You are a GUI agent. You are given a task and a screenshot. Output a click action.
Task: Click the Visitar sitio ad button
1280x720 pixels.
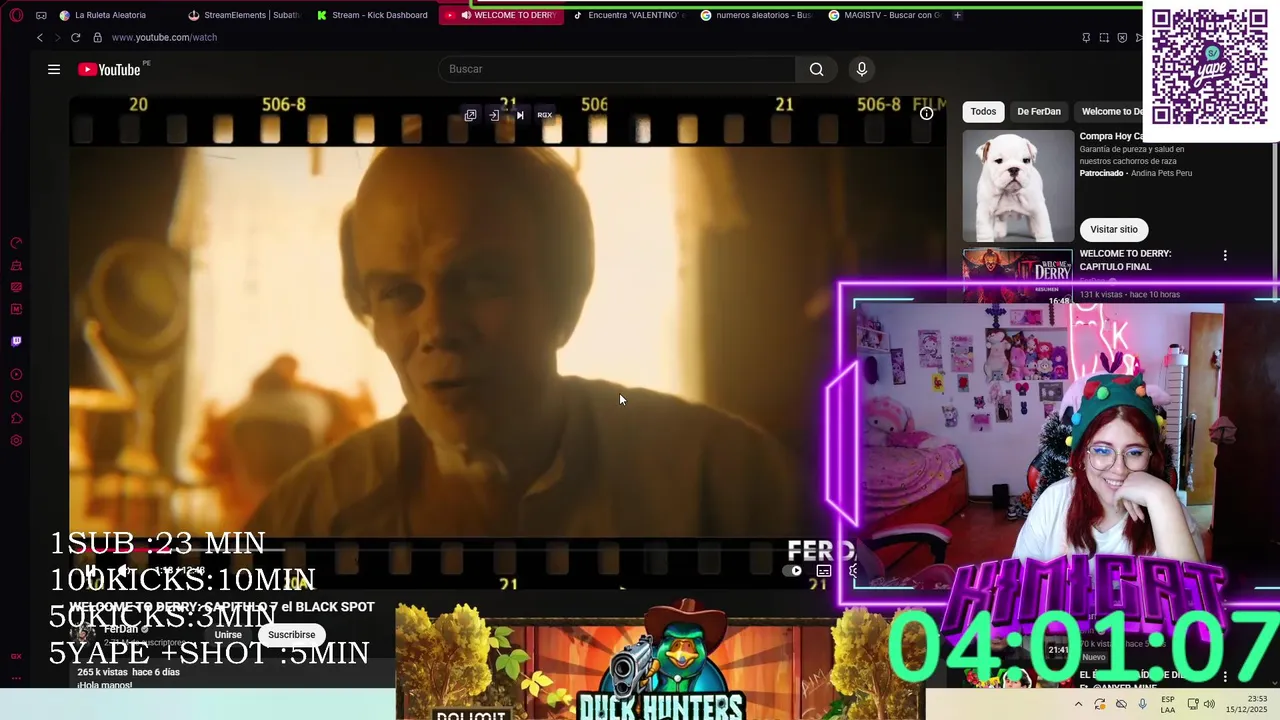click(x=1114, y=229)
